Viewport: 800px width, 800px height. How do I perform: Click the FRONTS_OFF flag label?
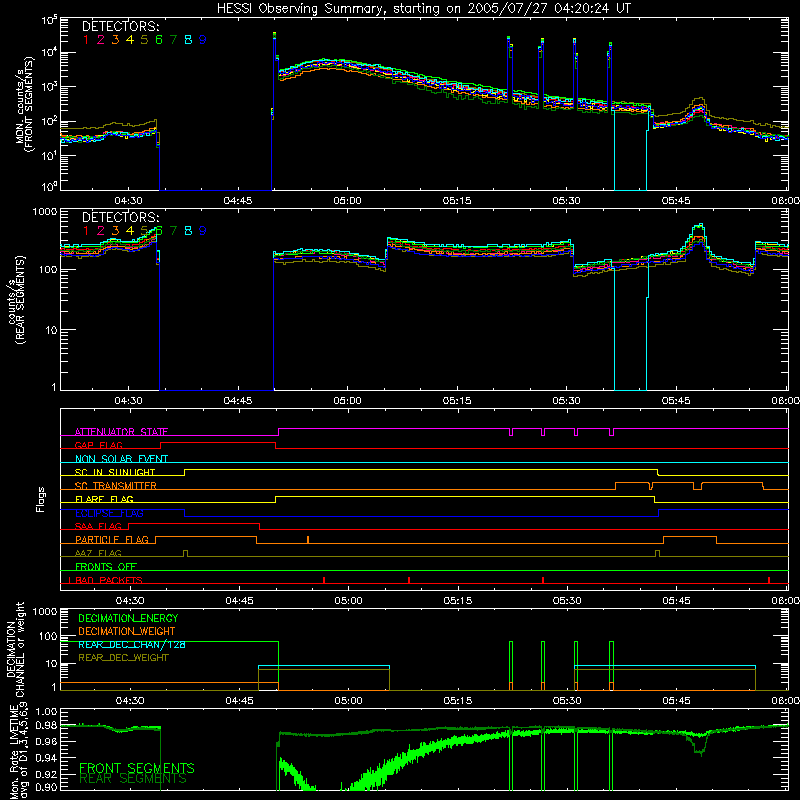[x=106, y=567]
